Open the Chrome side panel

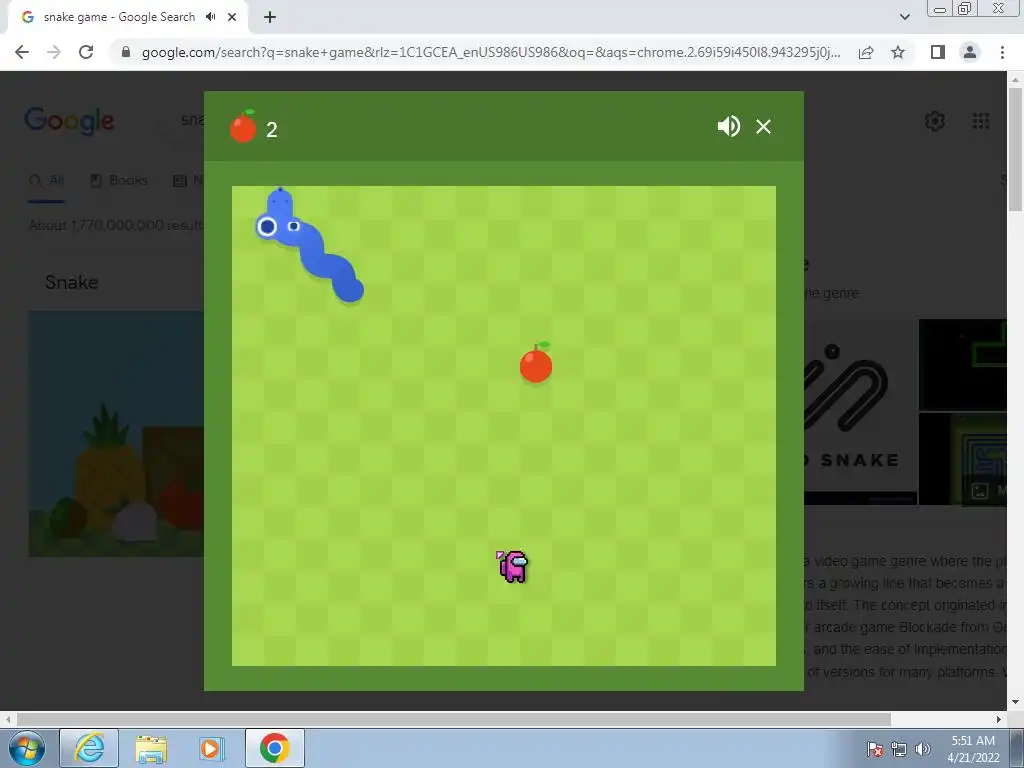click(x=938, y=52)
